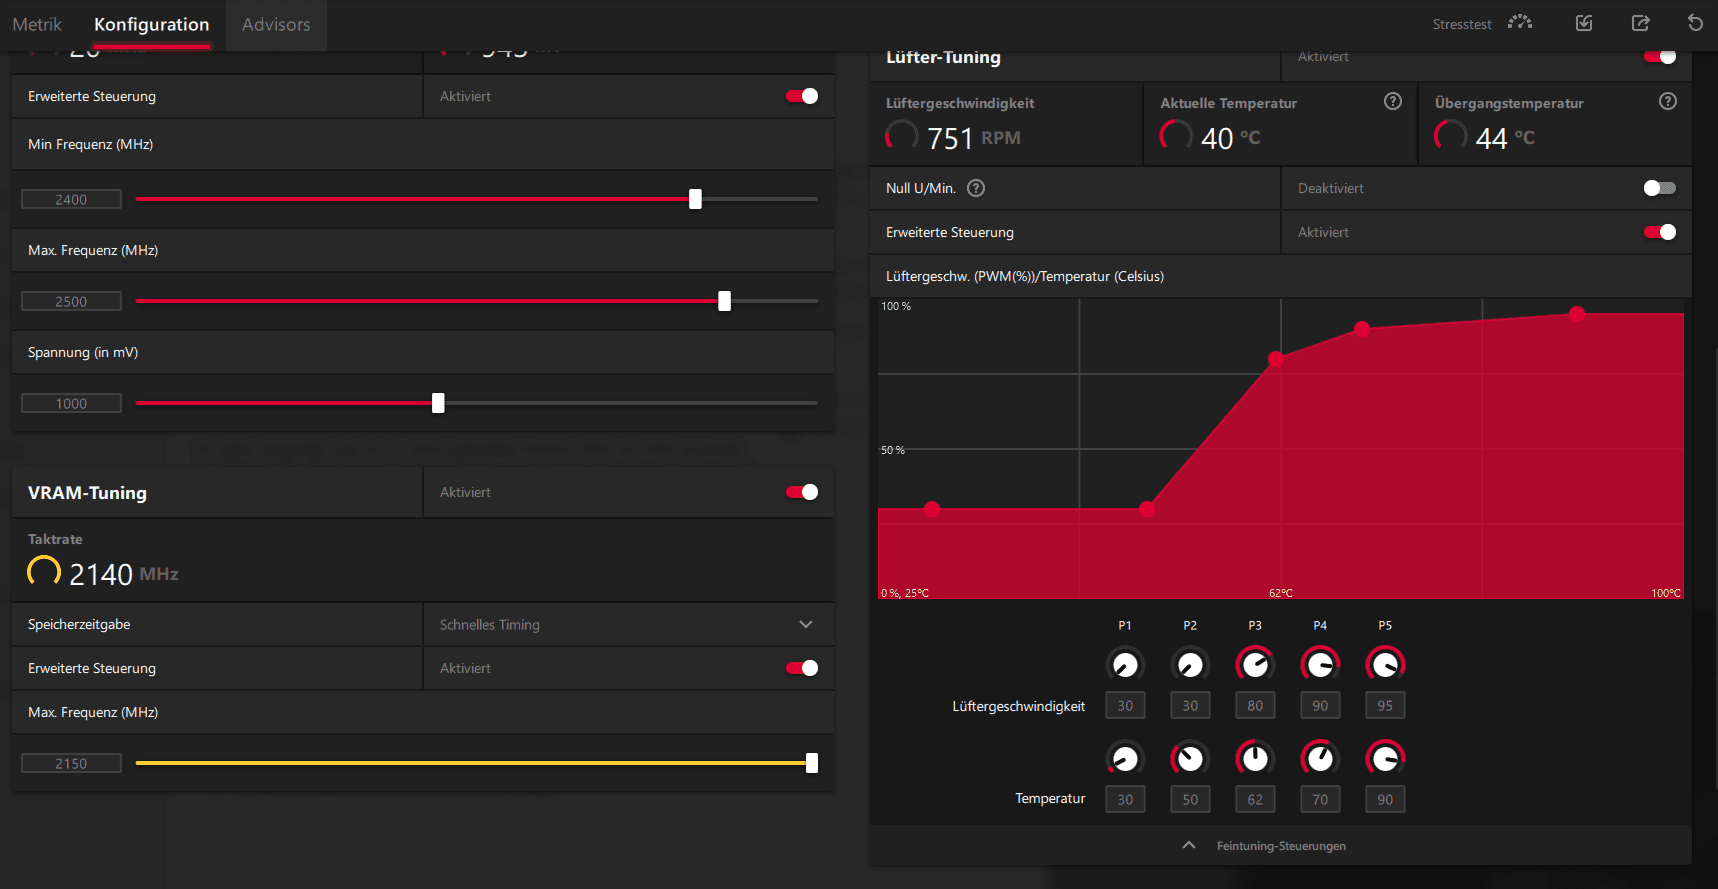Click the fourth fan curve point
The height and width of the screenshot is (889, 1718).
[1362, 329]
